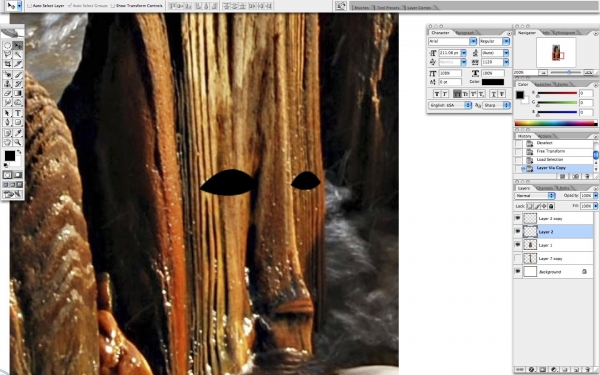Enable the Show Transform Controls checkbox
Viewport: 600px width, 375px height.
click(112, 6)
